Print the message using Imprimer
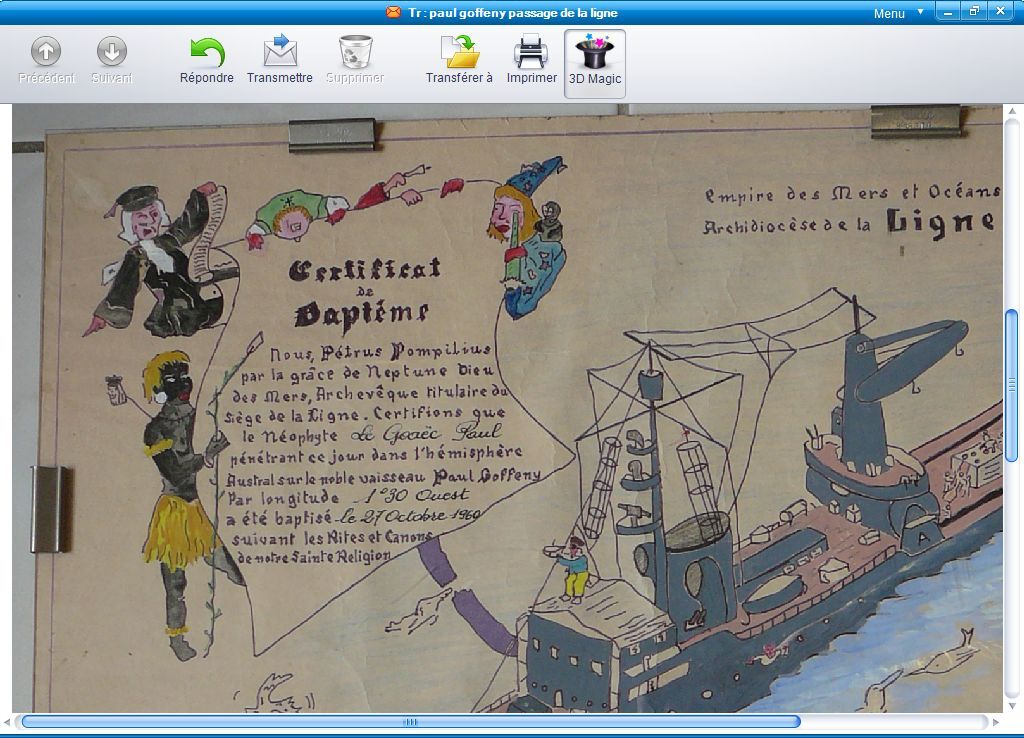Image resolution: width=1024 pixels, height=738 pixels. click(x=531, y=61)
